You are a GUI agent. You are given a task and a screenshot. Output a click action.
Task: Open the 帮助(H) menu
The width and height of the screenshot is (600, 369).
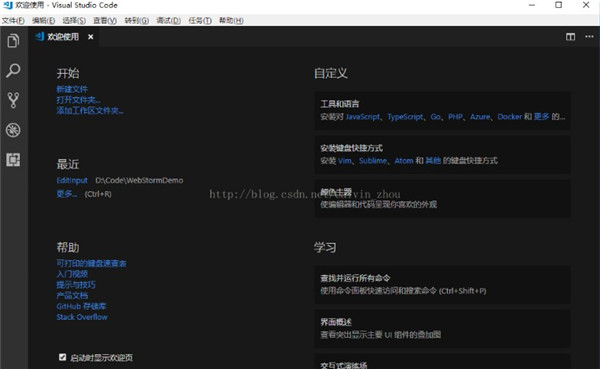(231, 20)
